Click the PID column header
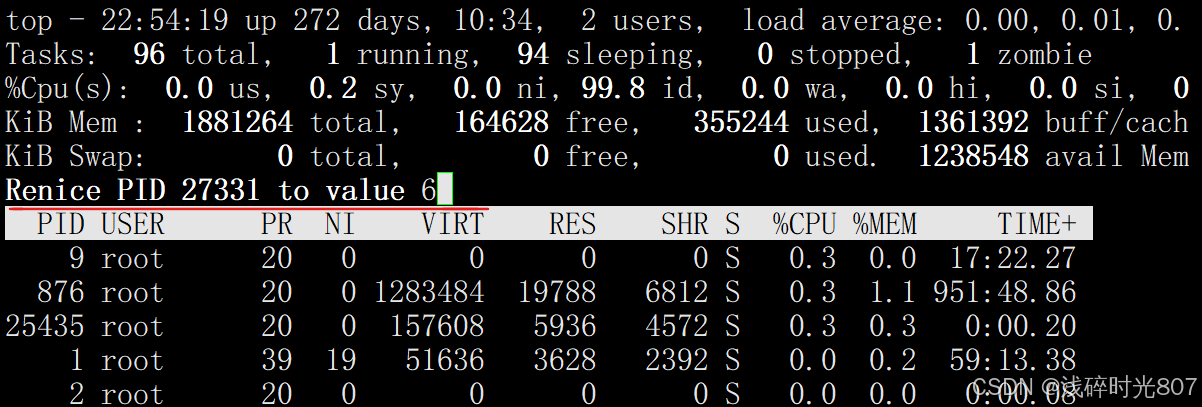Screen dimensions: 1202x407 click(x=60, y=224)
